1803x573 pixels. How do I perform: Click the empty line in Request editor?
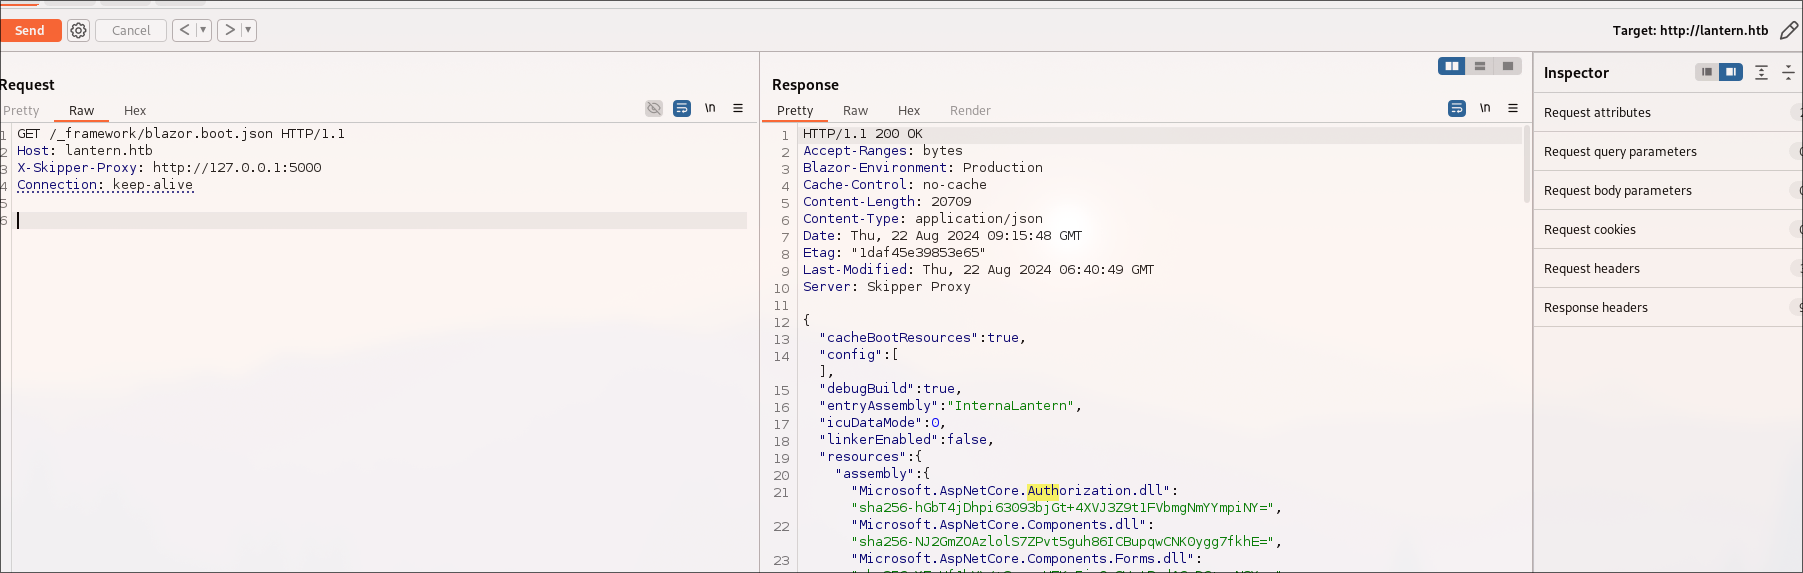coord(380,221)
